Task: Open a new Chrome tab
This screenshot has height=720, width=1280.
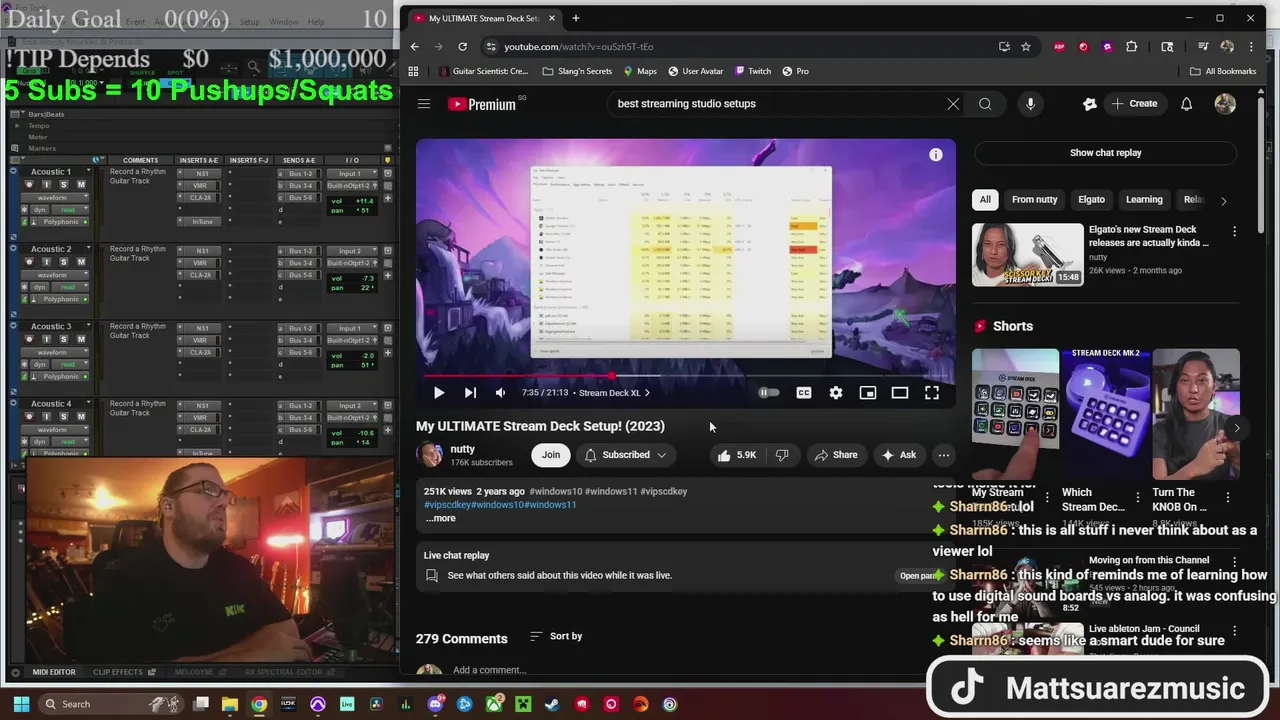Action: point(575,18)
